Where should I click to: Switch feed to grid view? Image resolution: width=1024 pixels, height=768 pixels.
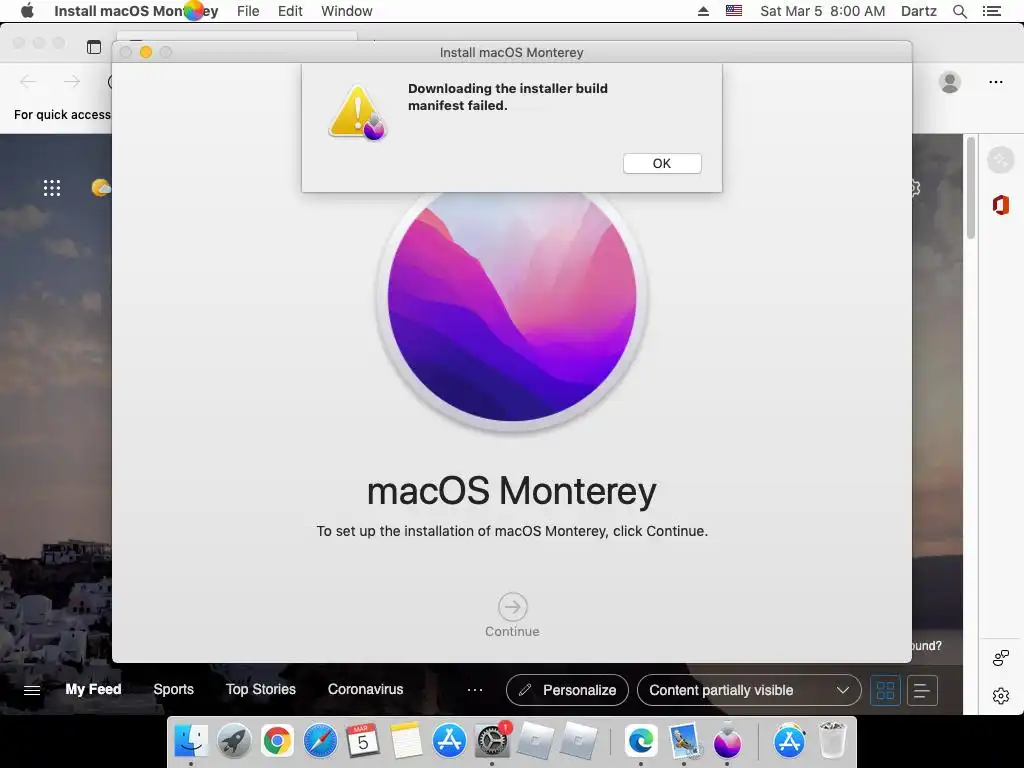pos(886,690)
